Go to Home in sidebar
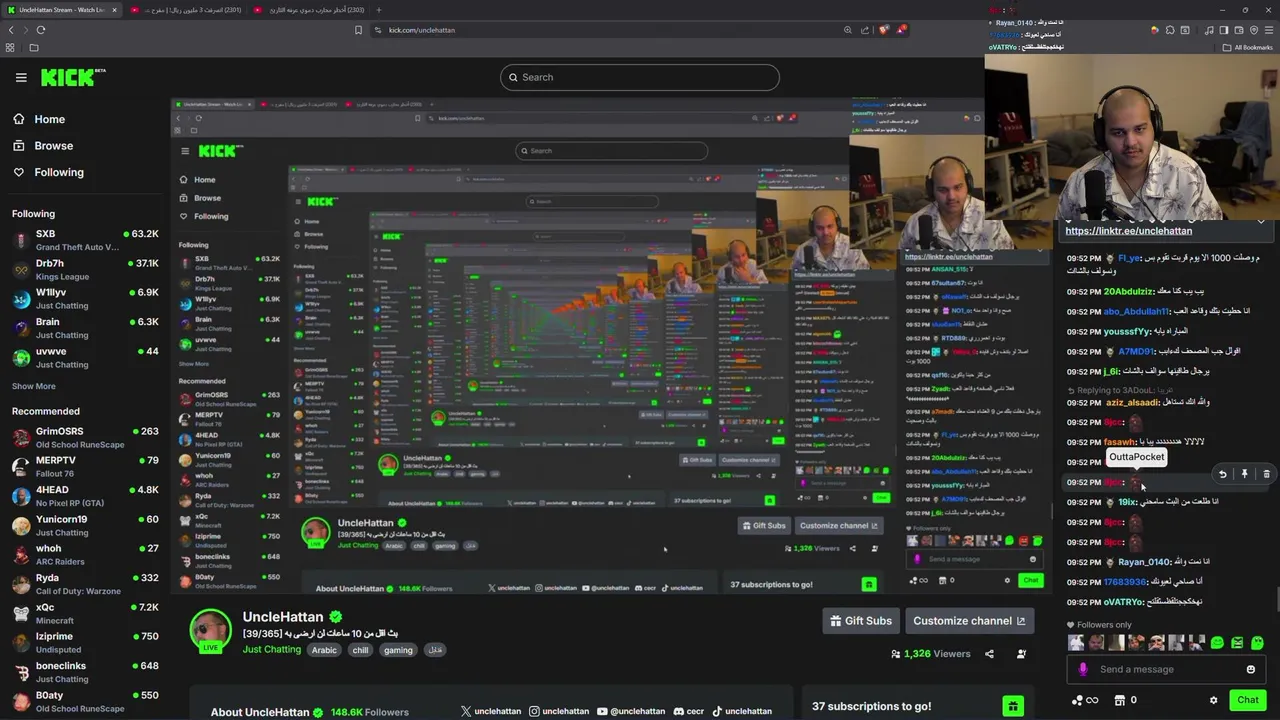This screenshot has width=1280, height=720. click(40, 119)
